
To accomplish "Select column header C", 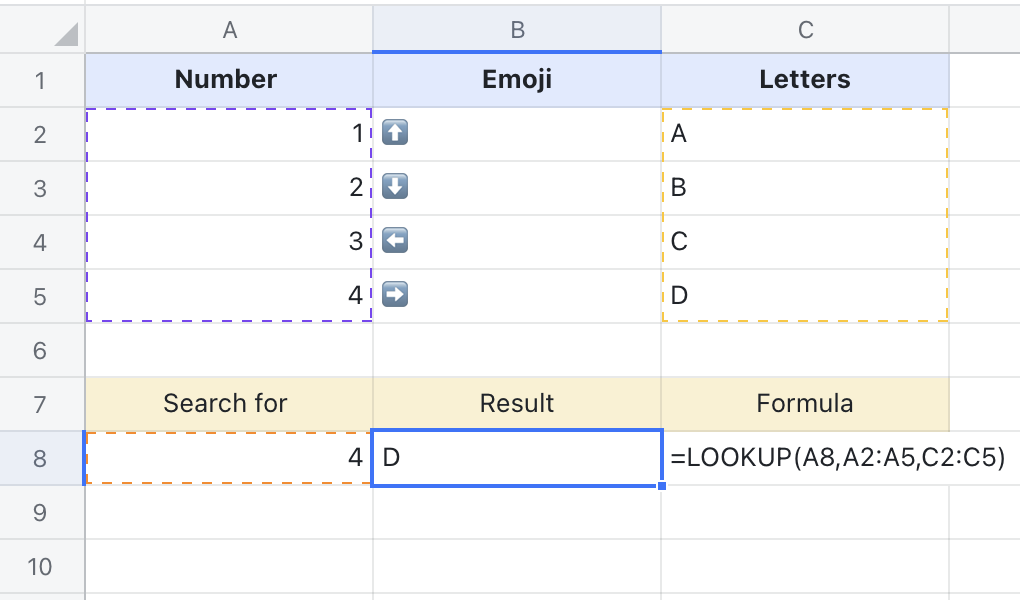I will point(804,28).
